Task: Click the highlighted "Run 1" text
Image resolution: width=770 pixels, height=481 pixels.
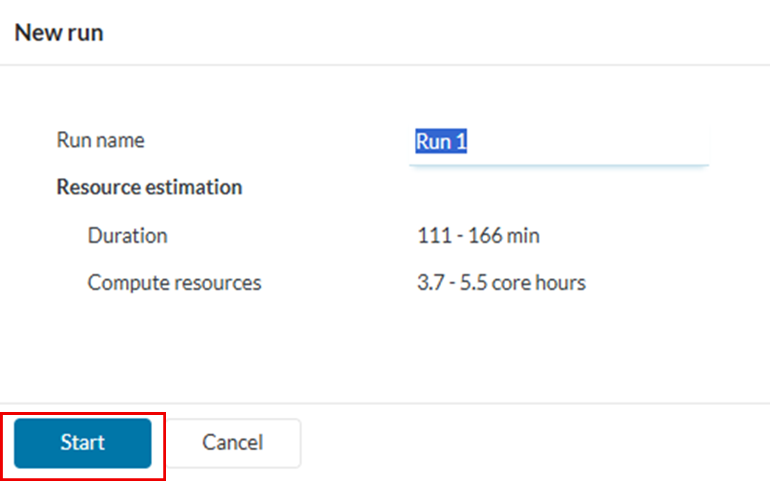Action: point(441,142)
